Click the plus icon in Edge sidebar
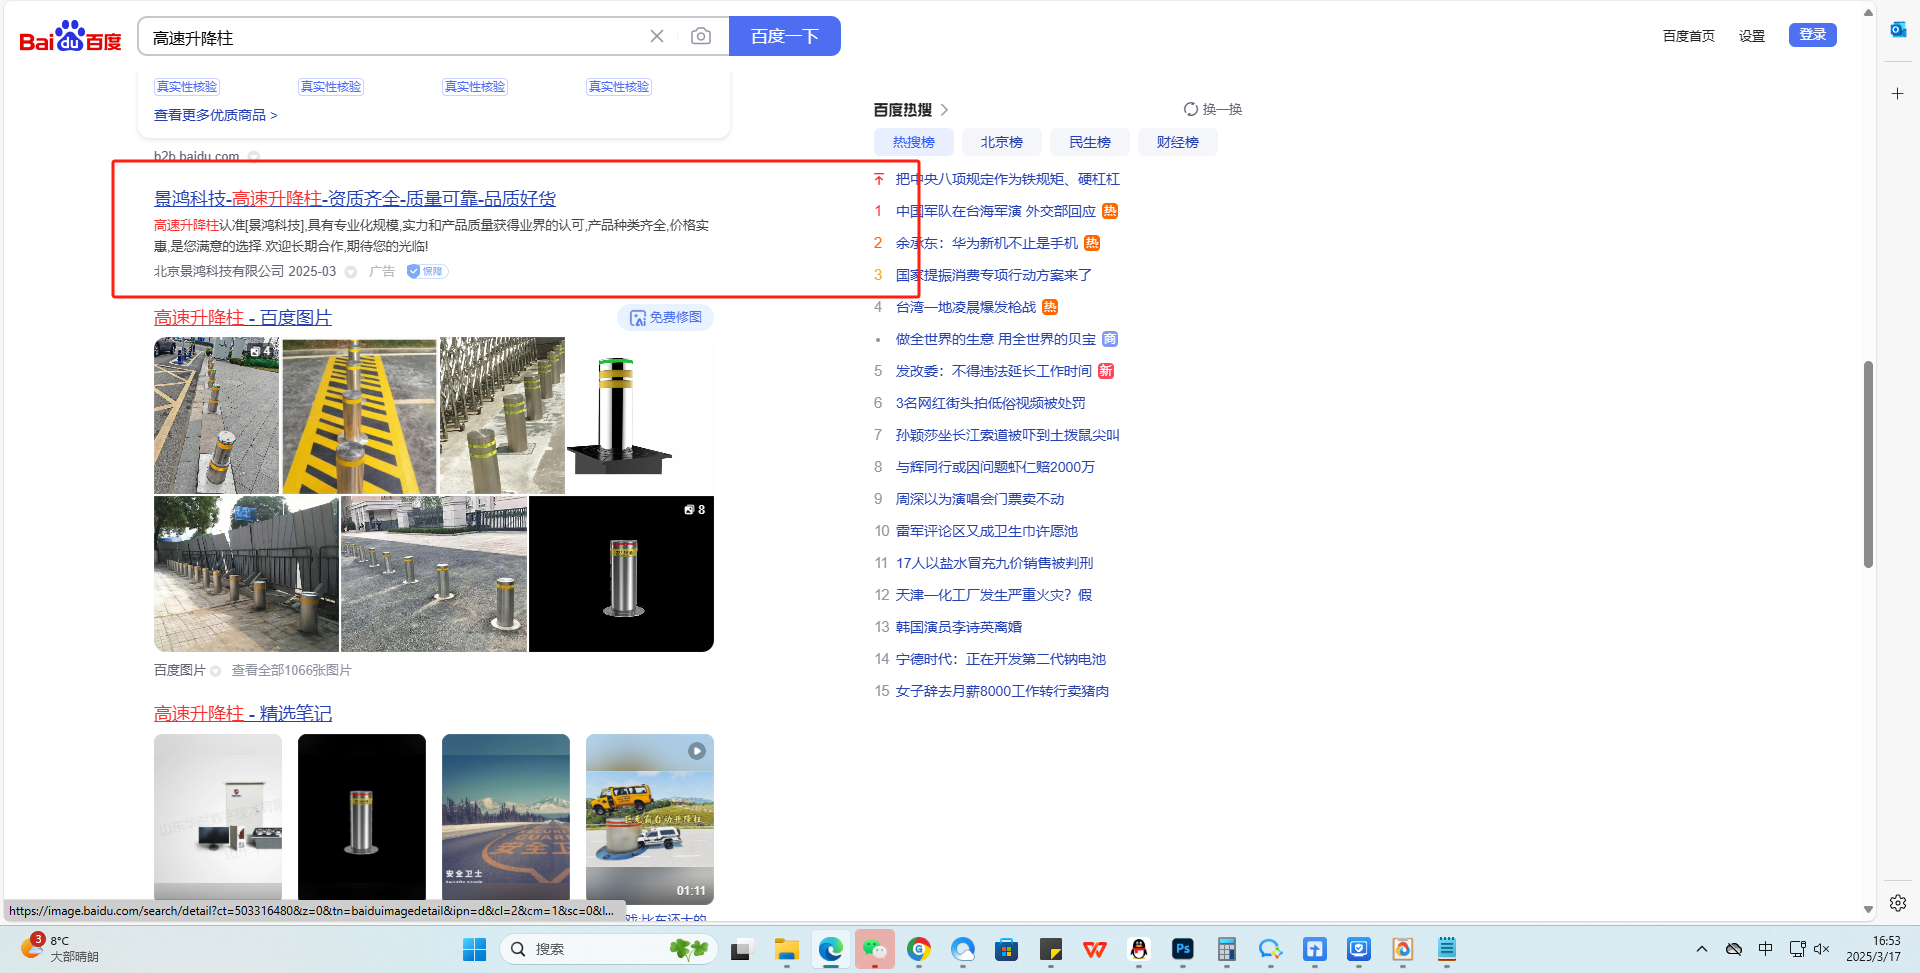Screen dimensions: 1920x973 [1897, 93]
